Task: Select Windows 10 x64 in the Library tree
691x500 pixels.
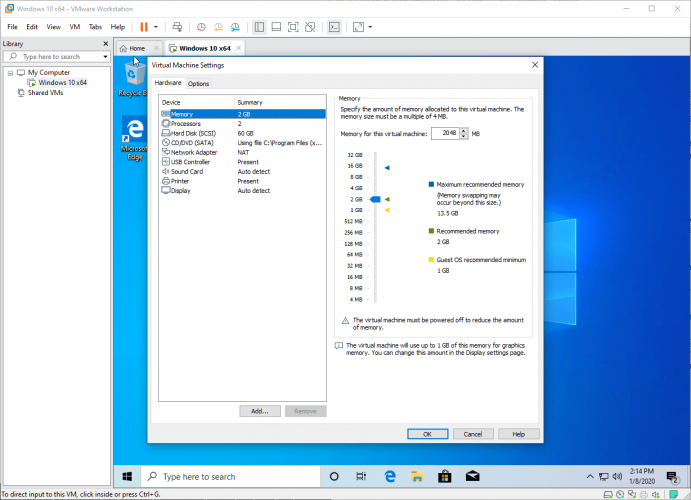Action: click(x=62, y=82)
